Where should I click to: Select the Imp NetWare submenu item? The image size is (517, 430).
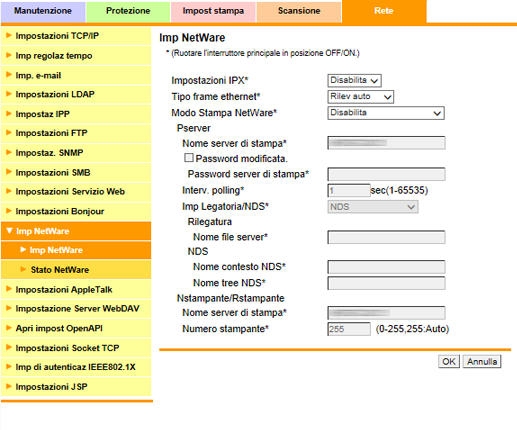point(76,250)
